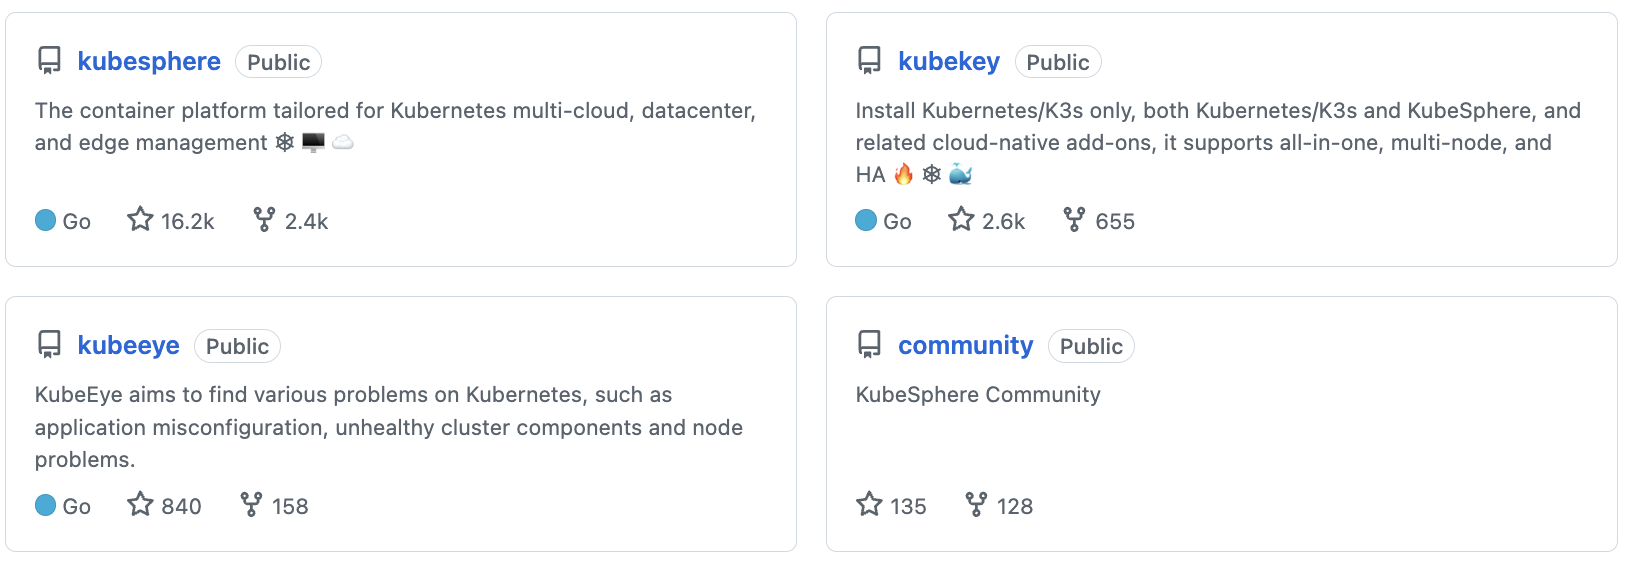The height and width of the screenshot is (568, 1628).
Task: Click the star icon on kubeeye card
Action: click(140, 504)
